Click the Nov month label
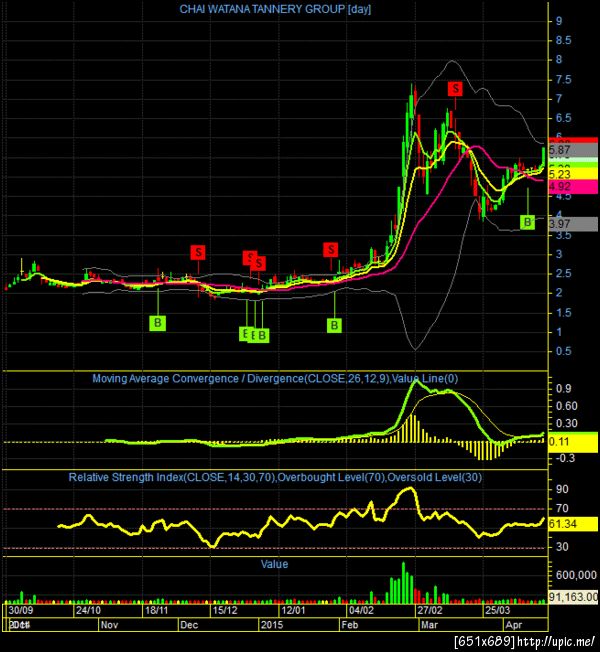 point(109,625)
